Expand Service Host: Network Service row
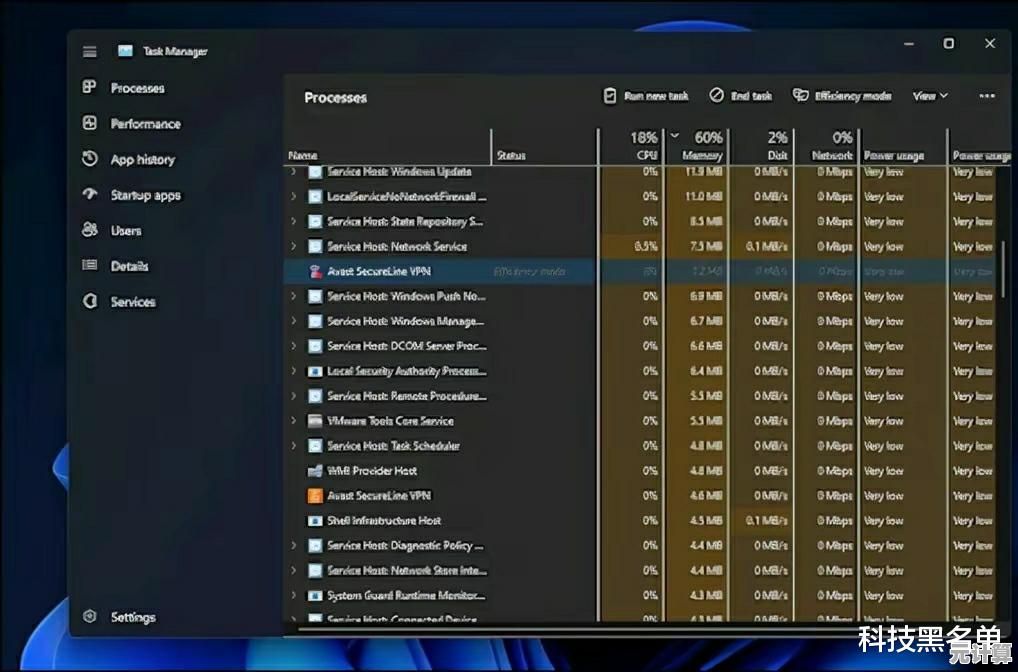This screenshot has height=672, width=1018. (x=293, y=246)
